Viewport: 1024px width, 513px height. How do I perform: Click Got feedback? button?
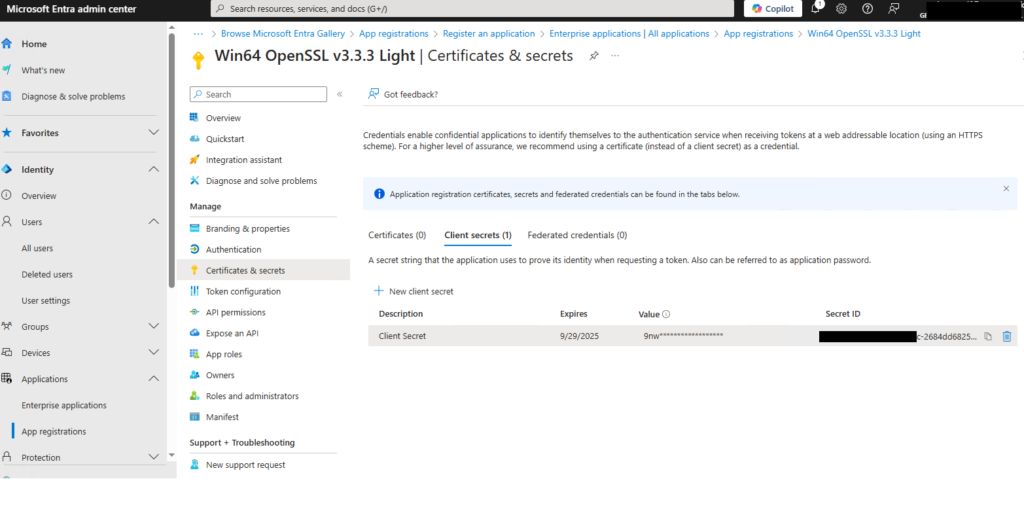(403, 94)
